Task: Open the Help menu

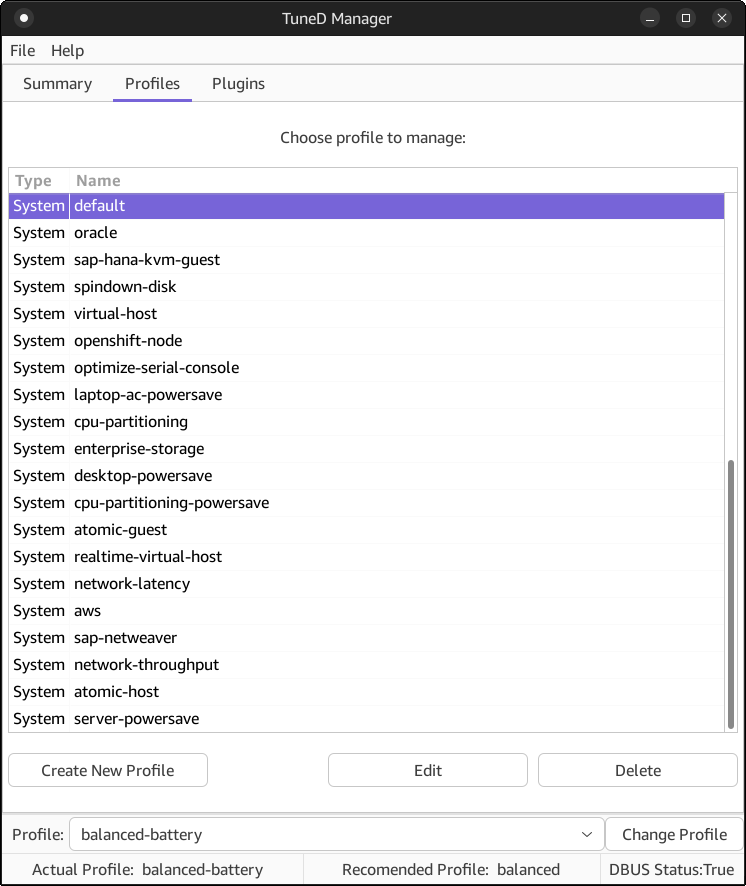Action: click(67, 51)
